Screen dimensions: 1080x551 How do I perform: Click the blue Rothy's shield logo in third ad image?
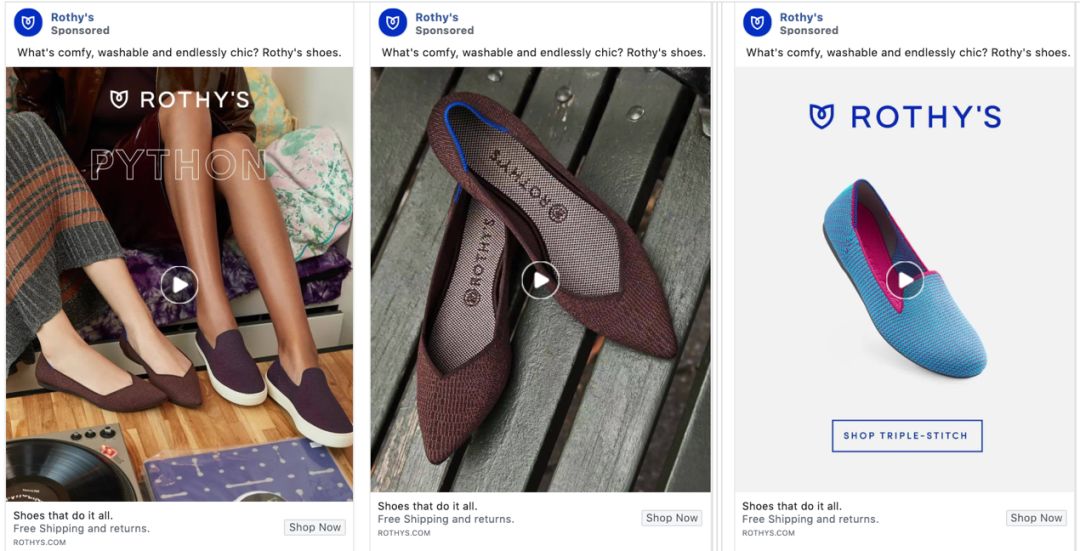821,117
